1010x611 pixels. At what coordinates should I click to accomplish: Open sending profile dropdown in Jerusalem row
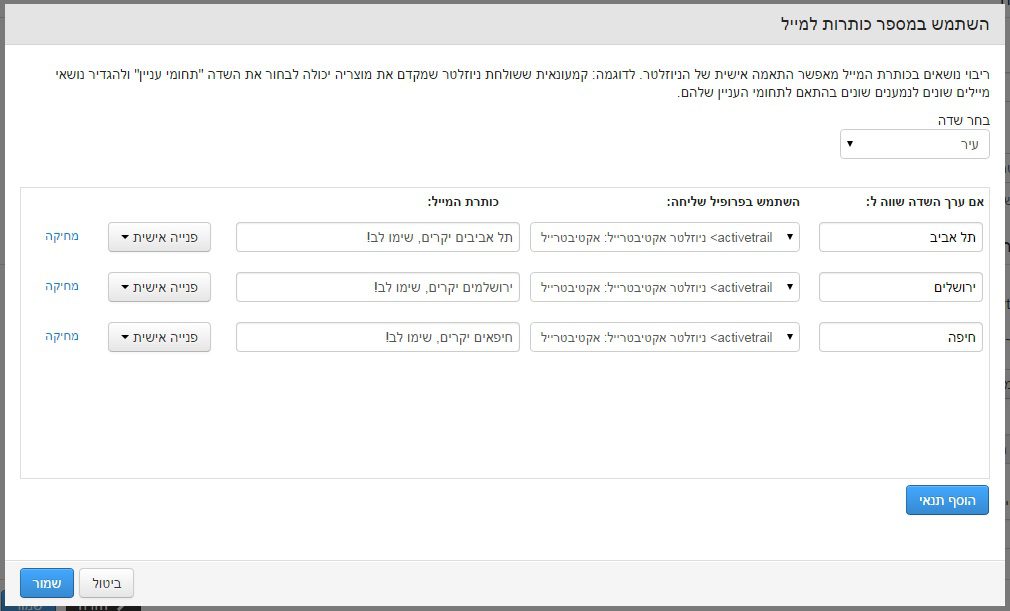[x=664, y=287]
